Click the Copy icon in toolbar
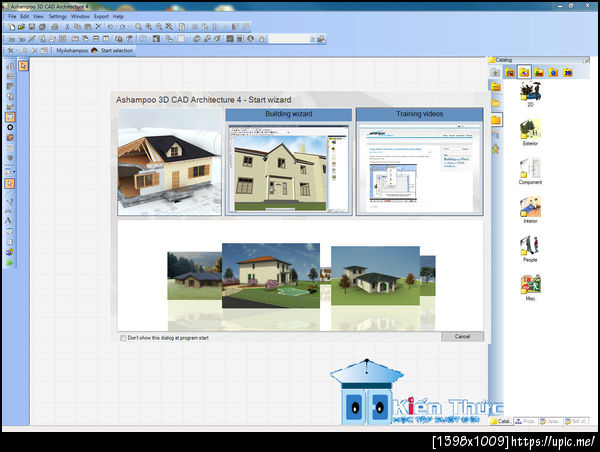 pyautogui.click(x=78, y=27)
